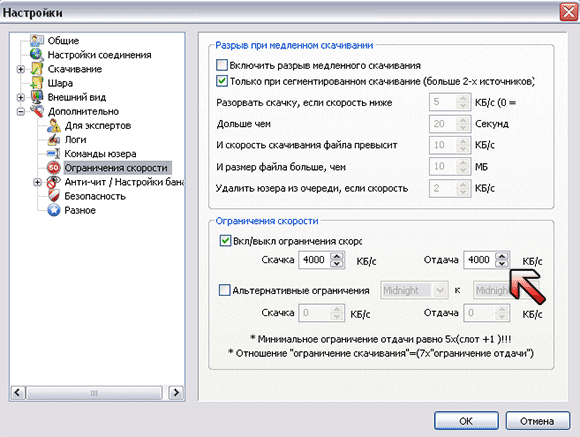Click the Отмена button

coord(537,421)
